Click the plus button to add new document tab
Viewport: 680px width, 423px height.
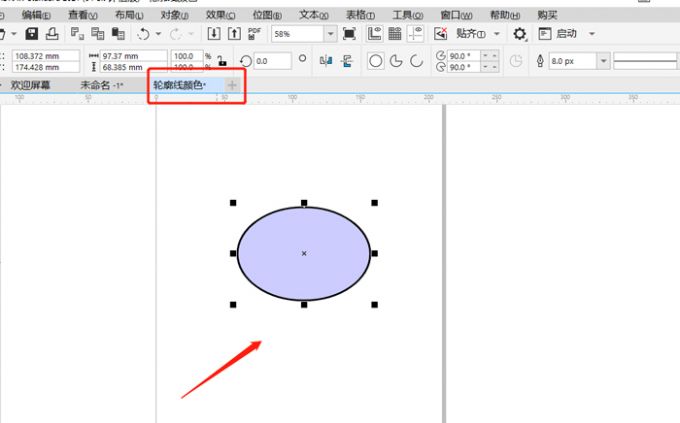click(233, 86)
